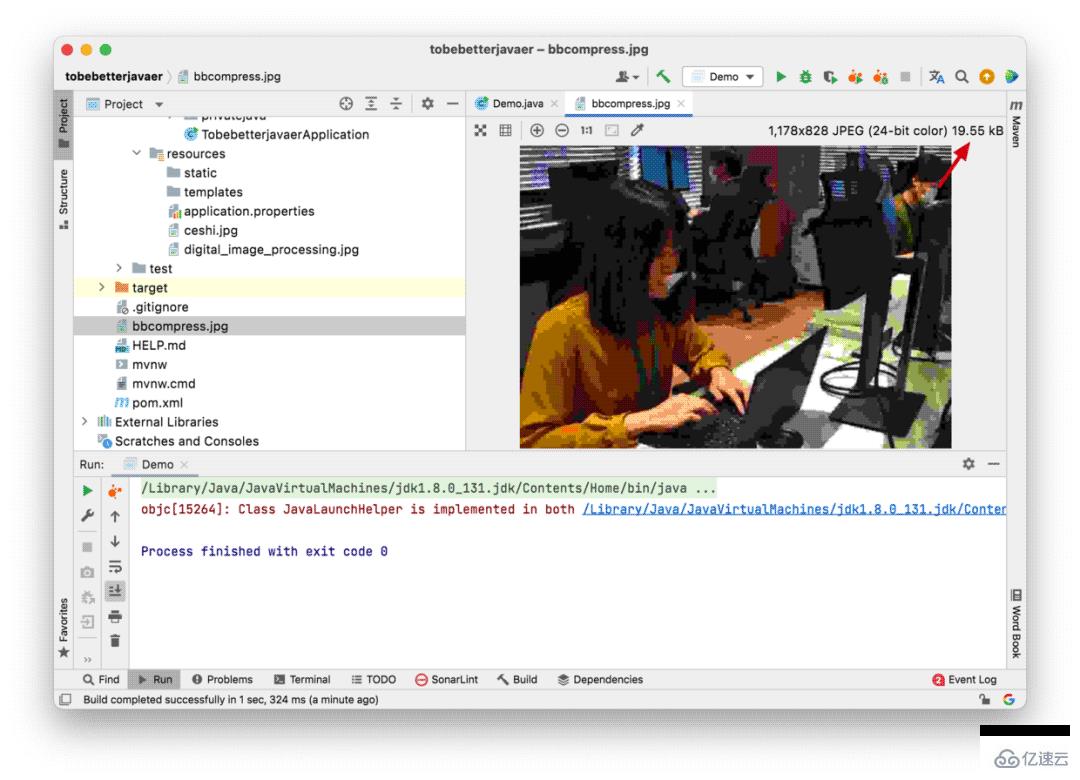Click the JDK path link in console
Viewport: 1080px width, 780px height.
point(794,509)
